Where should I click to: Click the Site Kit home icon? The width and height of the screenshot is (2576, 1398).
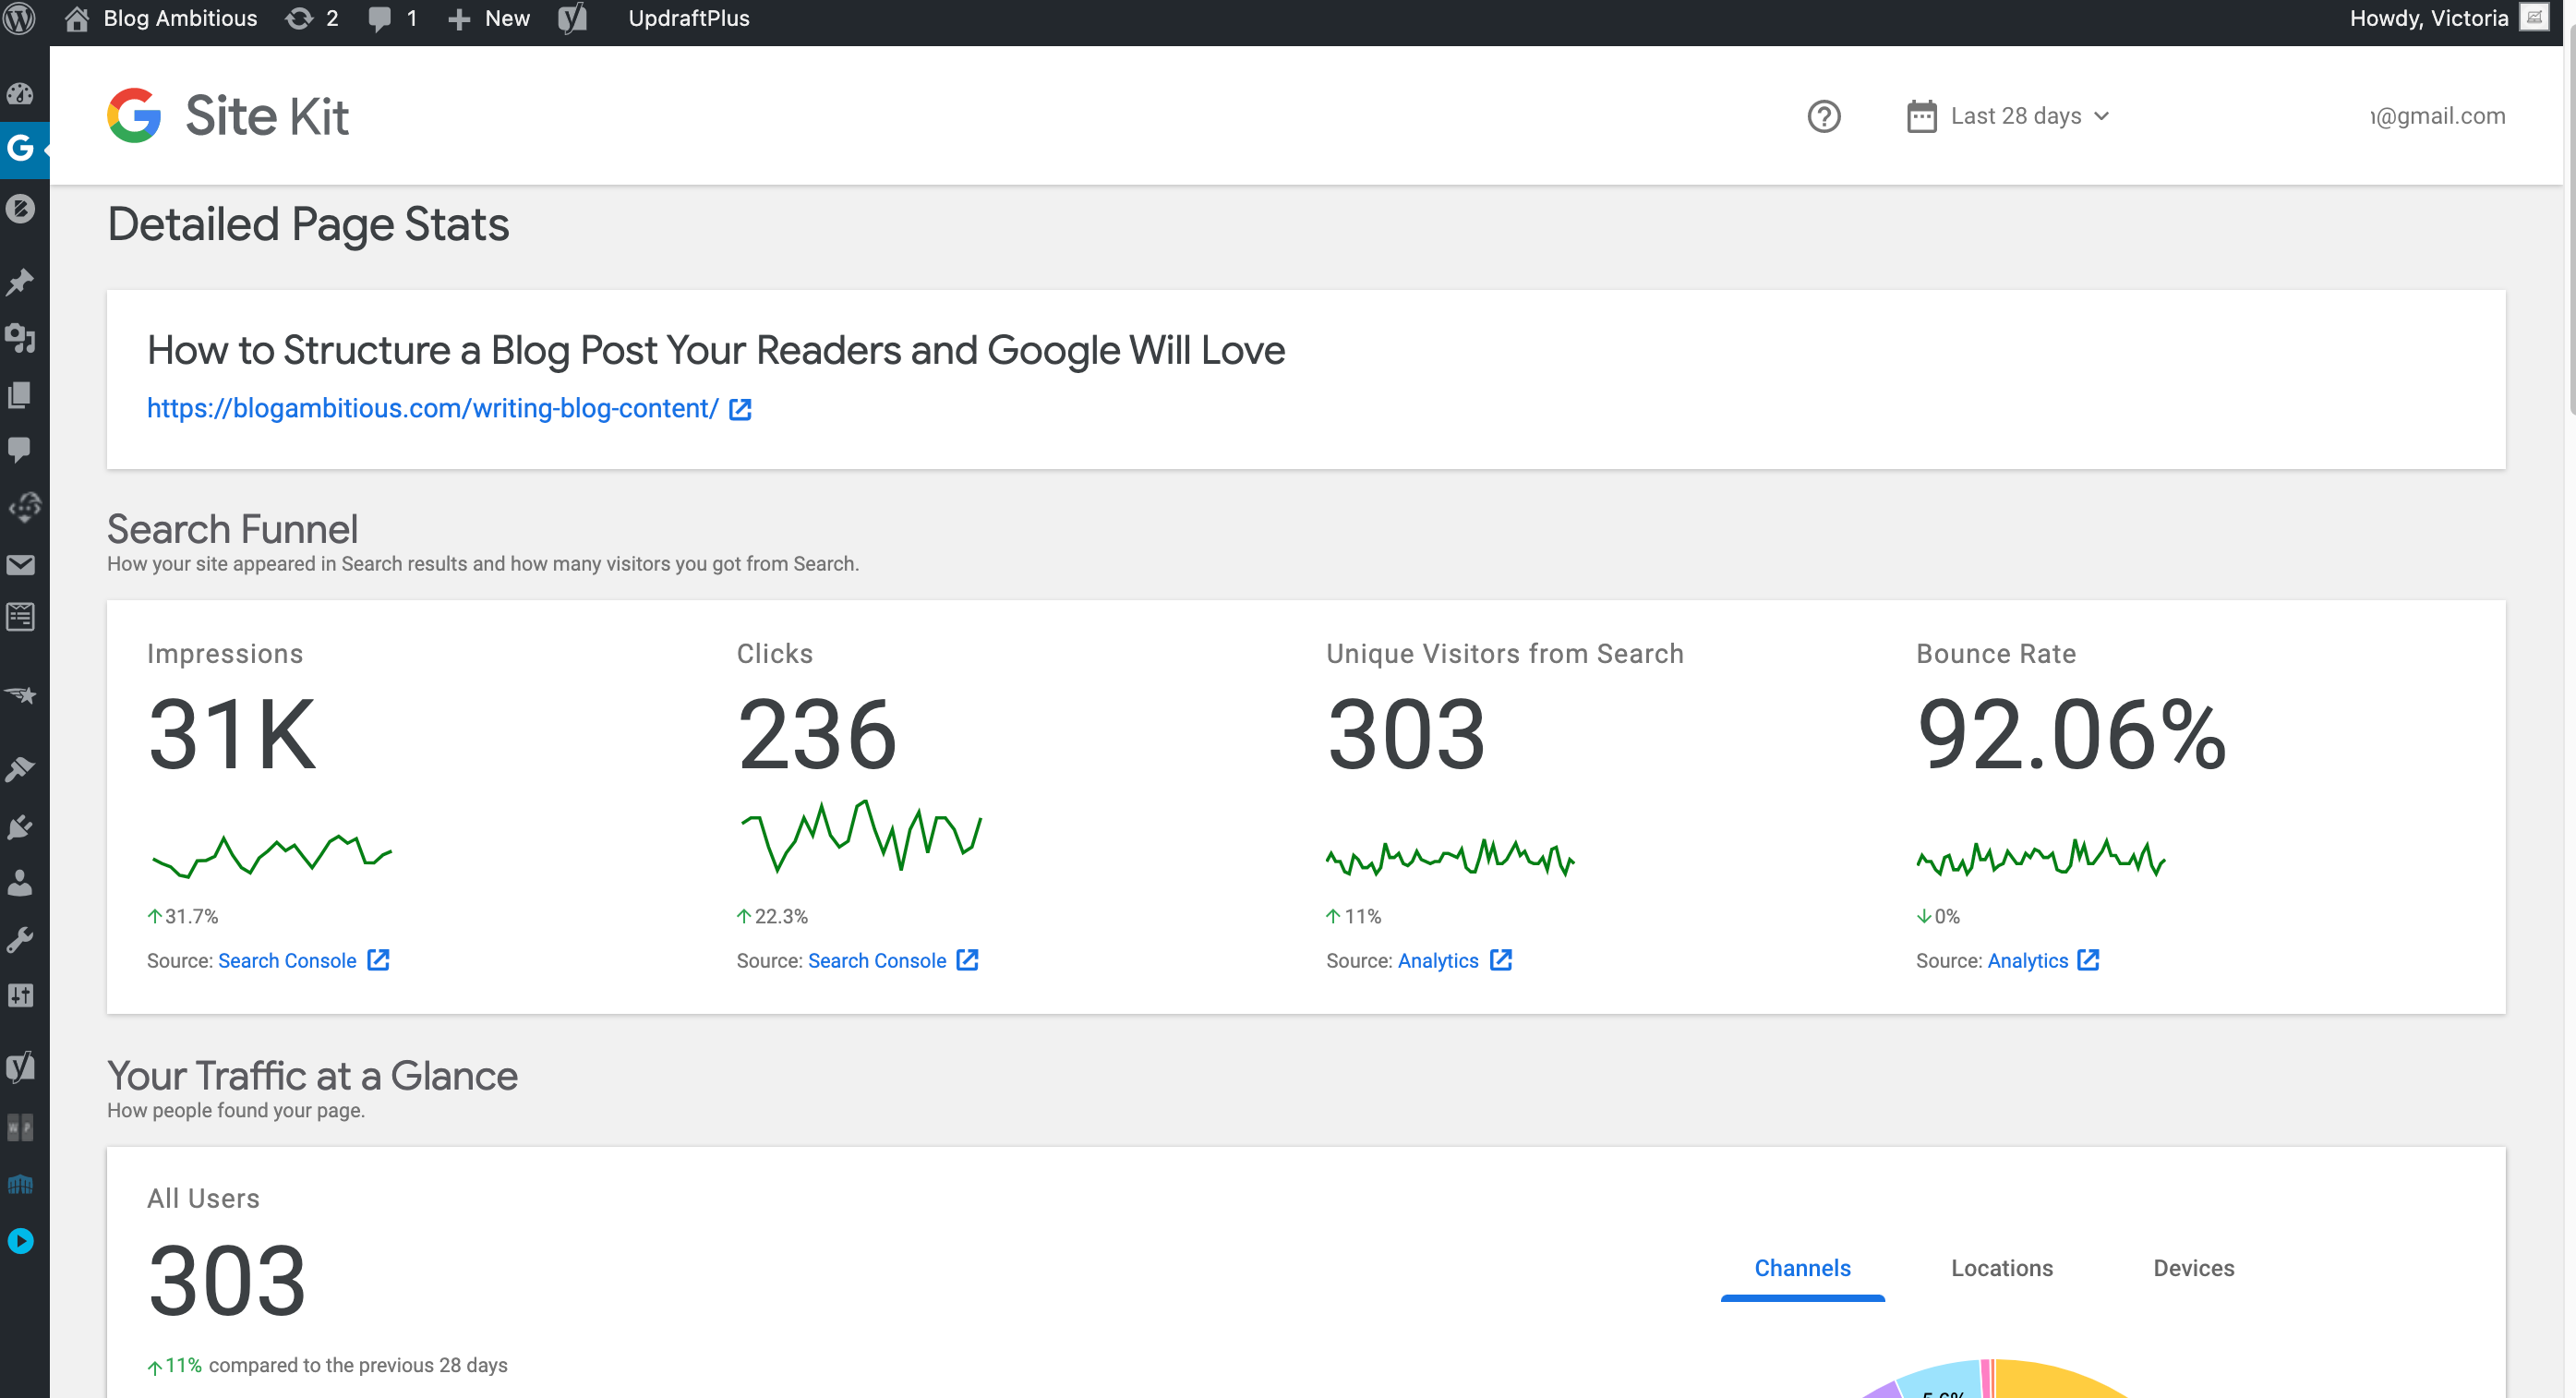click(x=136, y=115)
